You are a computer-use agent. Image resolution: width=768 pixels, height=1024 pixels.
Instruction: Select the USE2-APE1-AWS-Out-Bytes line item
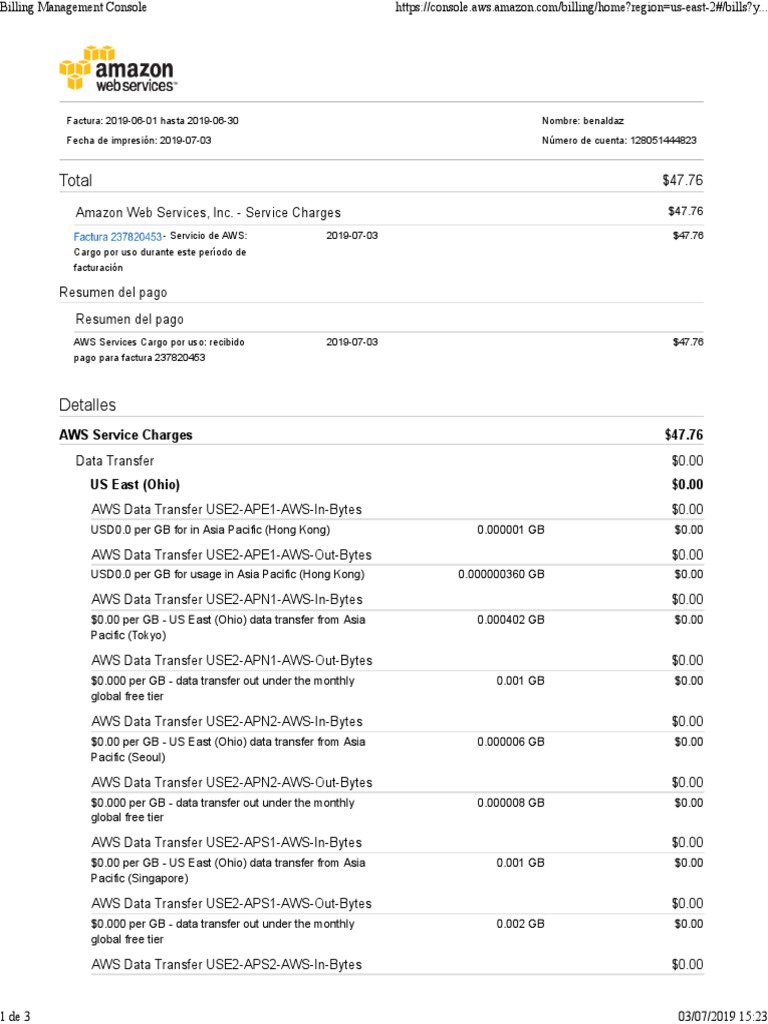231,555
